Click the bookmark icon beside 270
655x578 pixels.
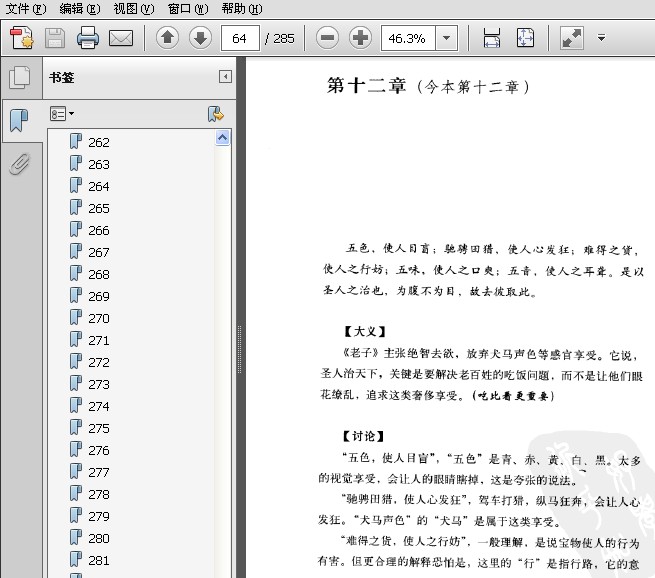[76, 317]
